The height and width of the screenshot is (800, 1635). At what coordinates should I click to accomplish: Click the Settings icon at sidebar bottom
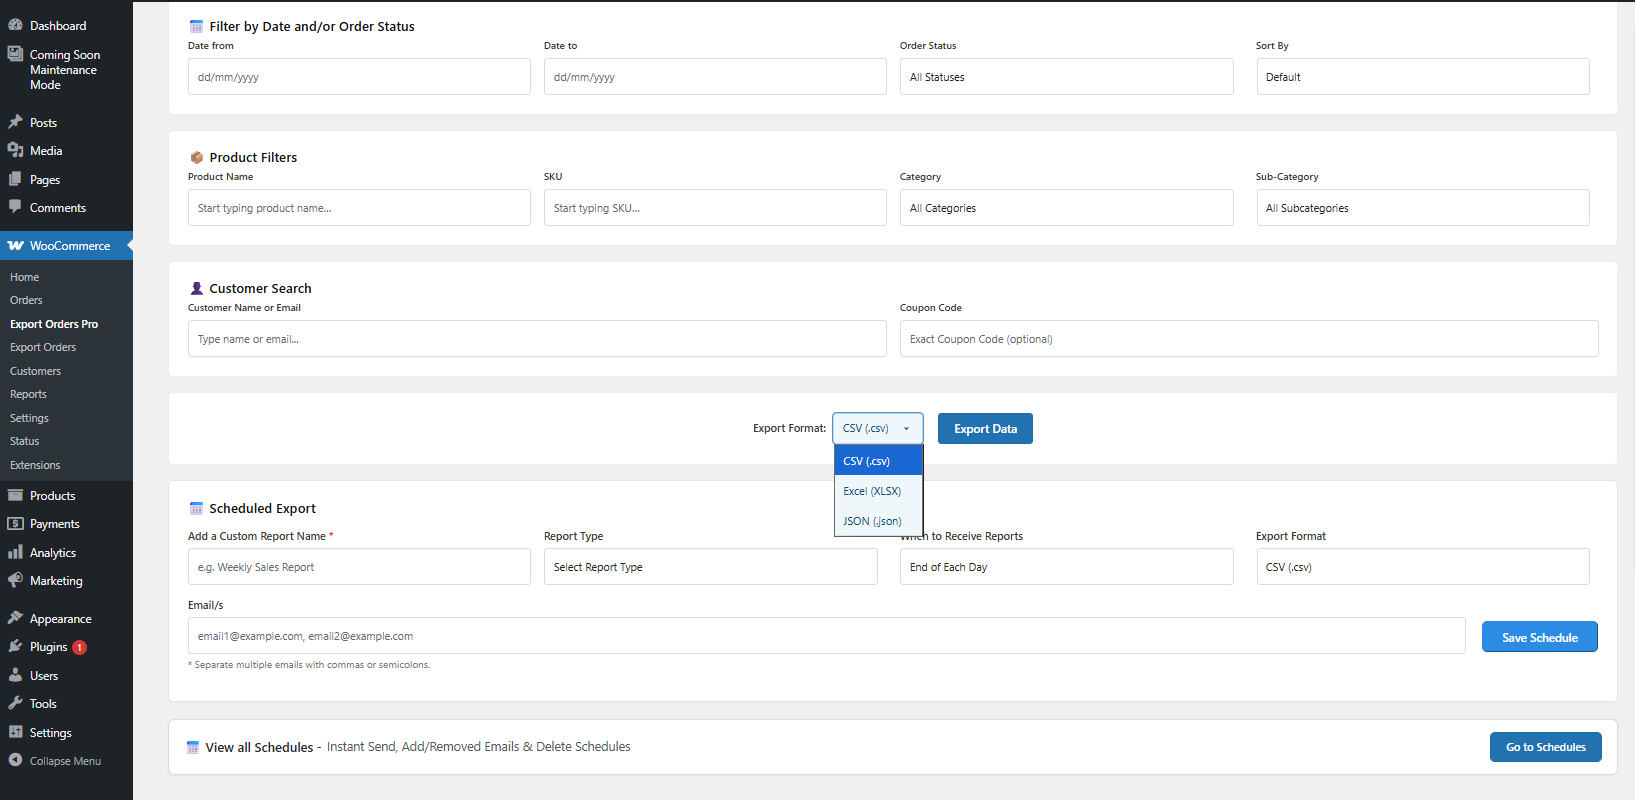pos(15,732)
